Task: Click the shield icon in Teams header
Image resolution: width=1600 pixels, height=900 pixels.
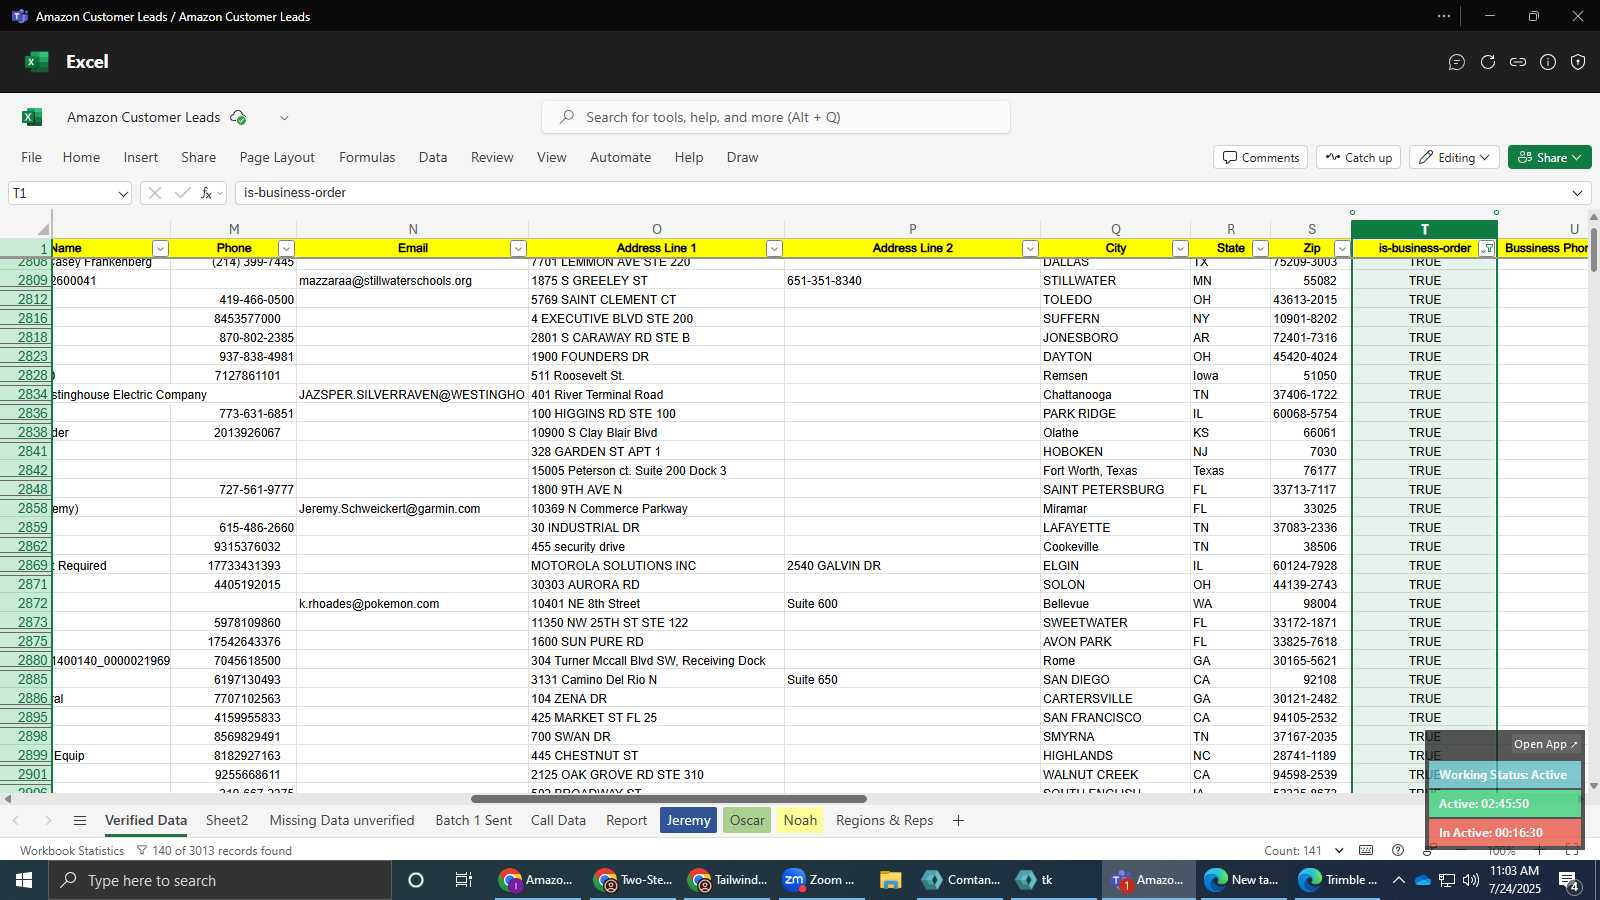Action: click(x=1578, y=62)
